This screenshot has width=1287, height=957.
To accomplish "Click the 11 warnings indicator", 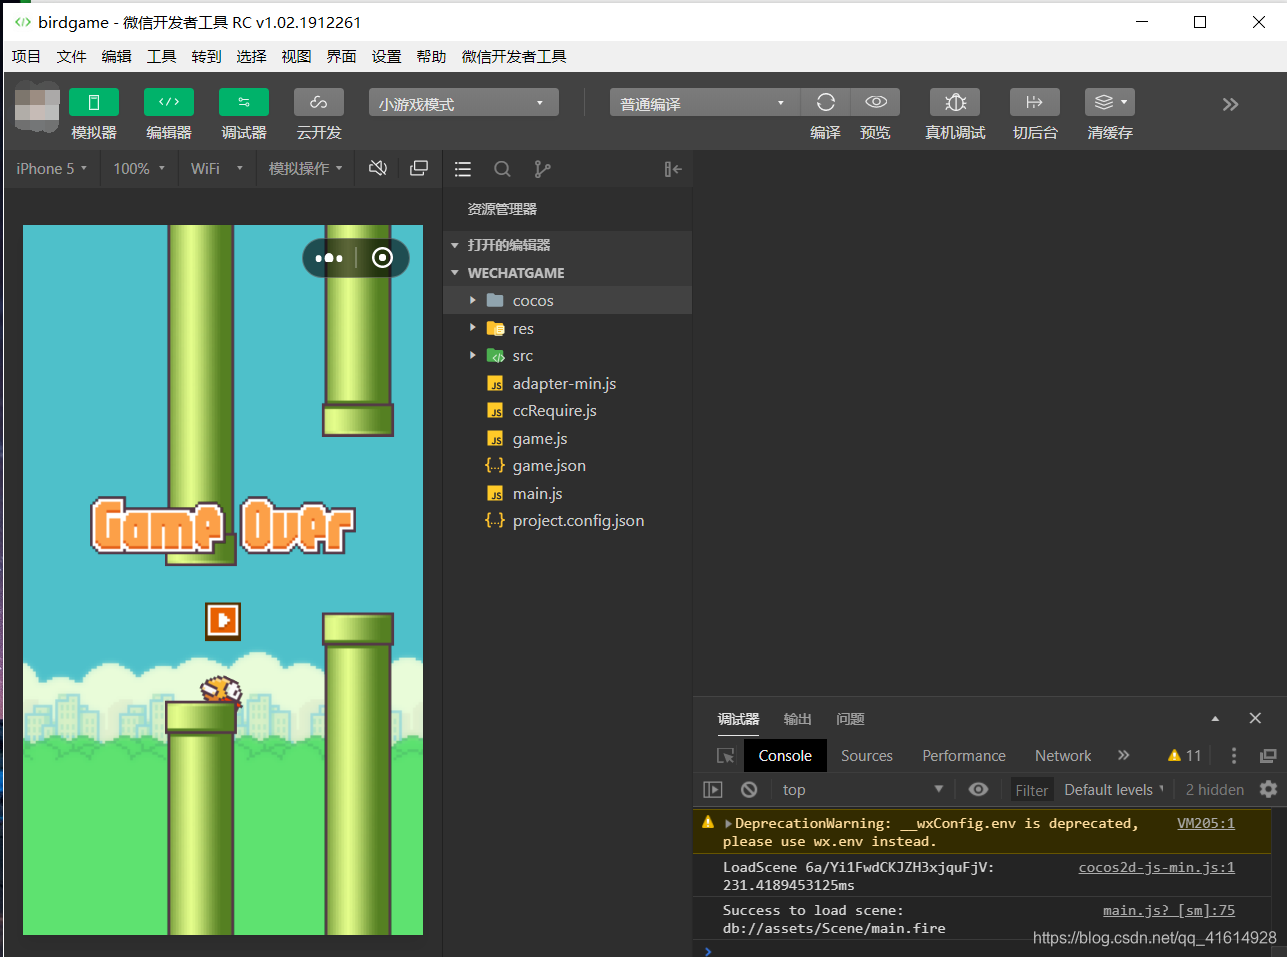I will (x=1184, y=756).
